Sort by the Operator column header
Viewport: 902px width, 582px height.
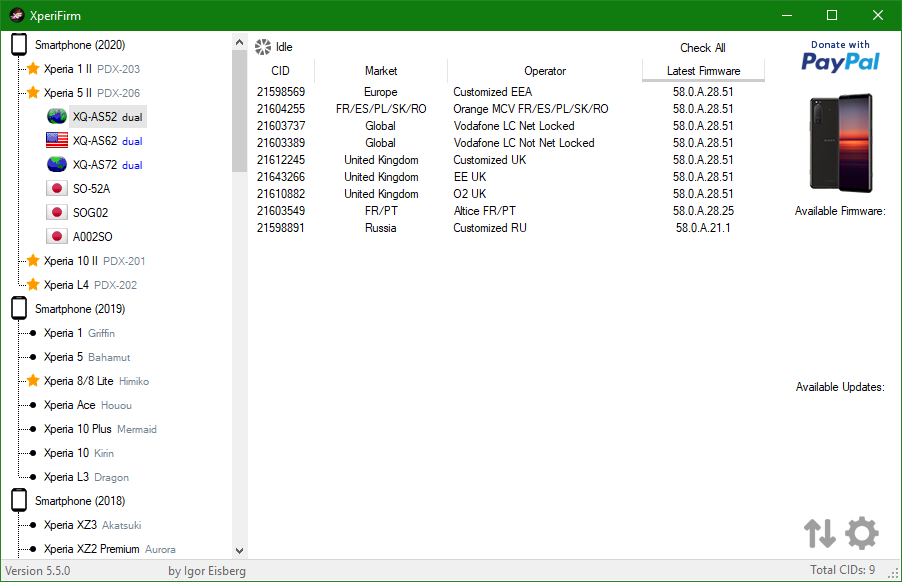(x=545, y=71)
